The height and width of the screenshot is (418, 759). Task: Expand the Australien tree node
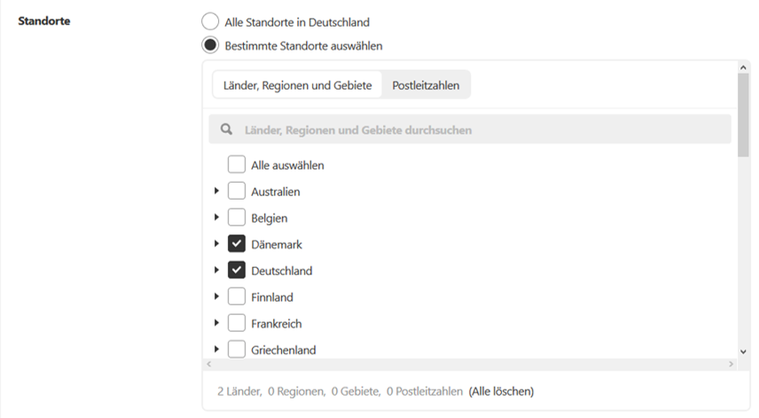(x=216, y=191)
